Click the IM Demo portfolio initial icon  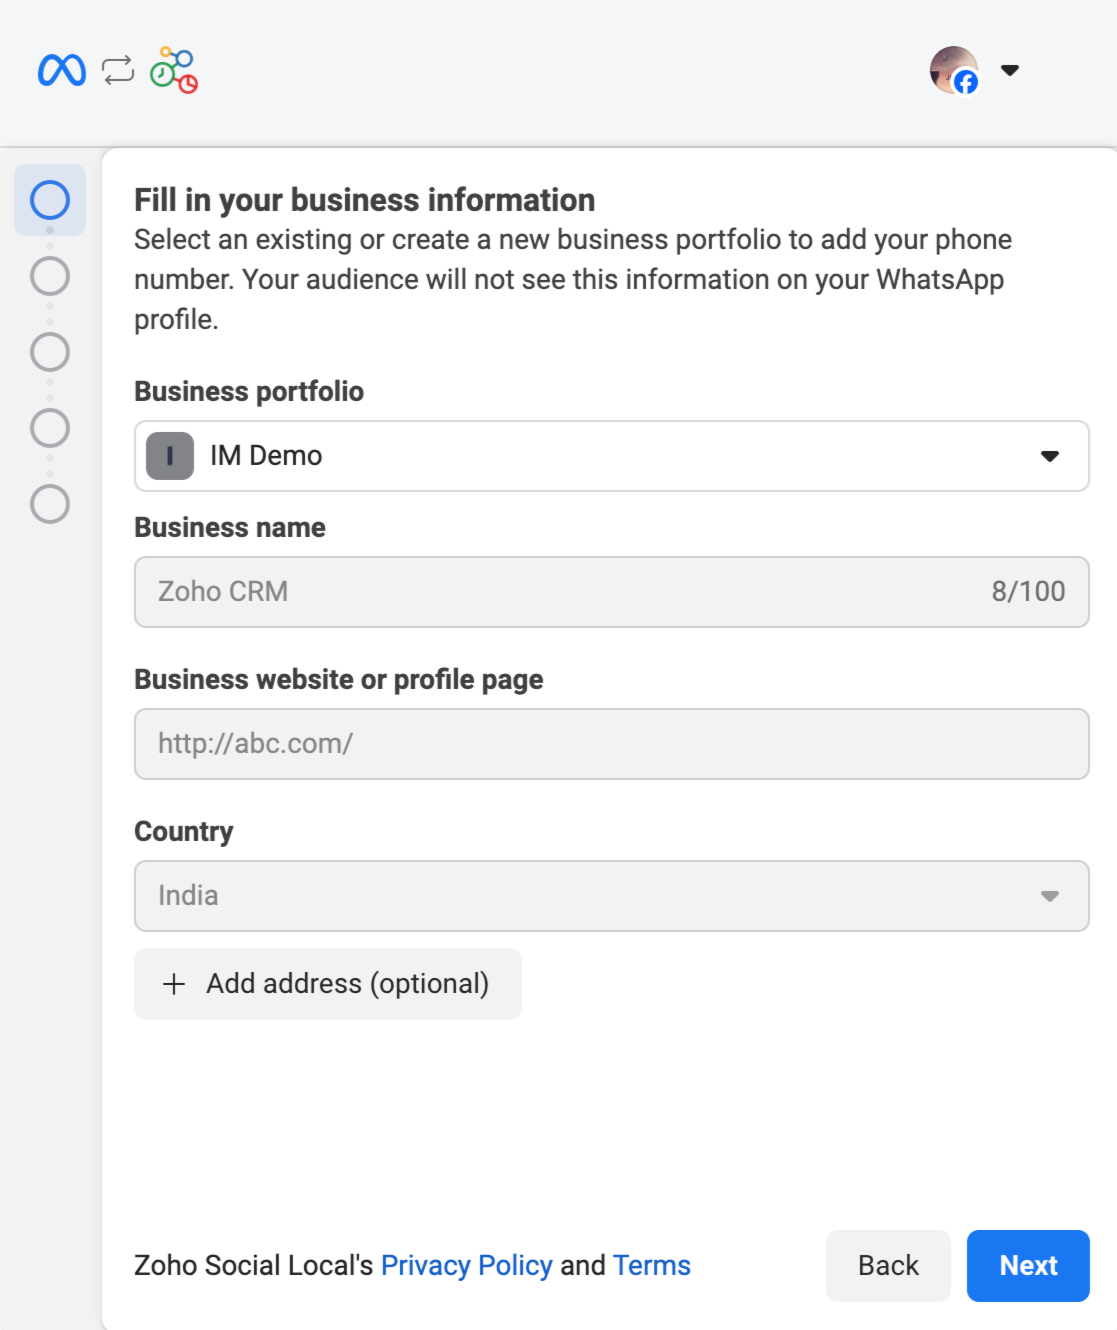tap(170, 456)
